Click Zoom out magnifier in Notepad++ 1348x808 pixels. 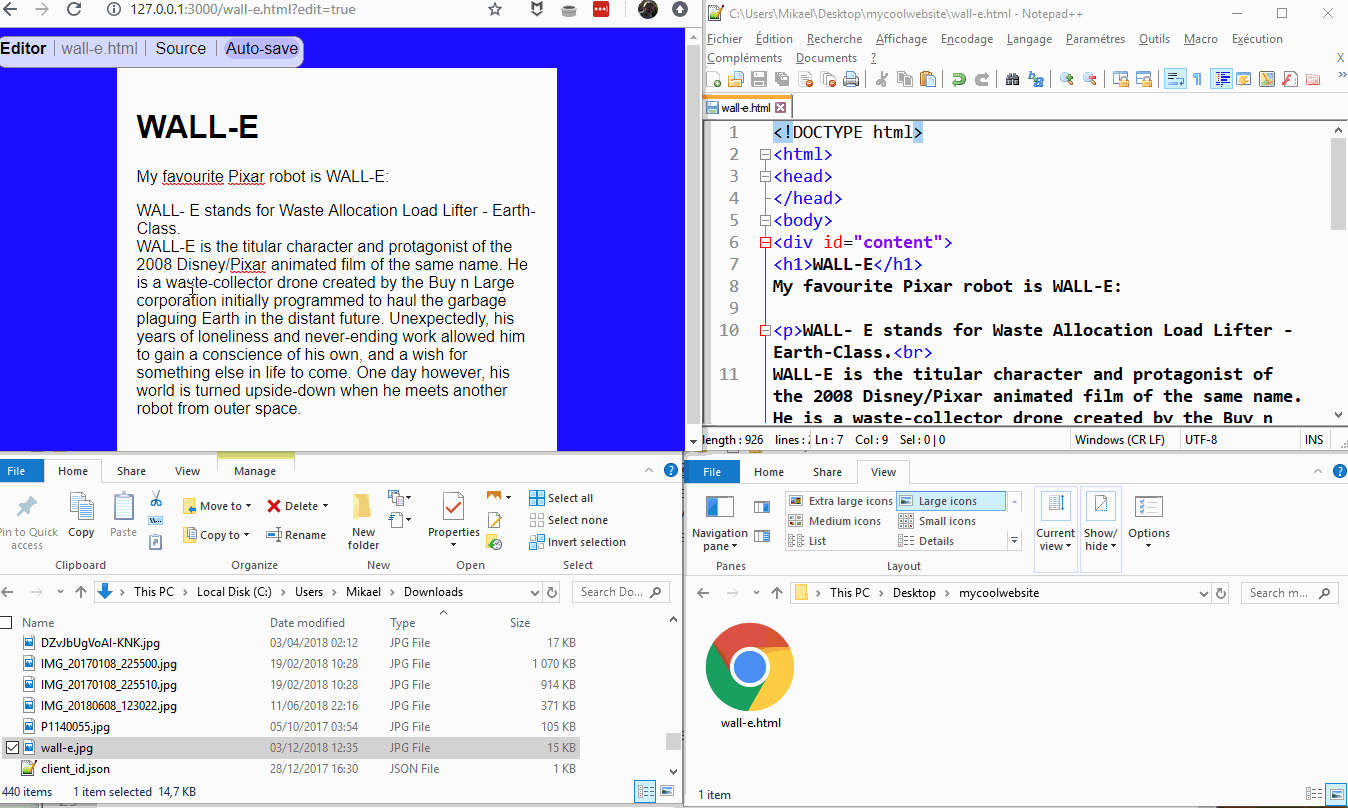1090,80
